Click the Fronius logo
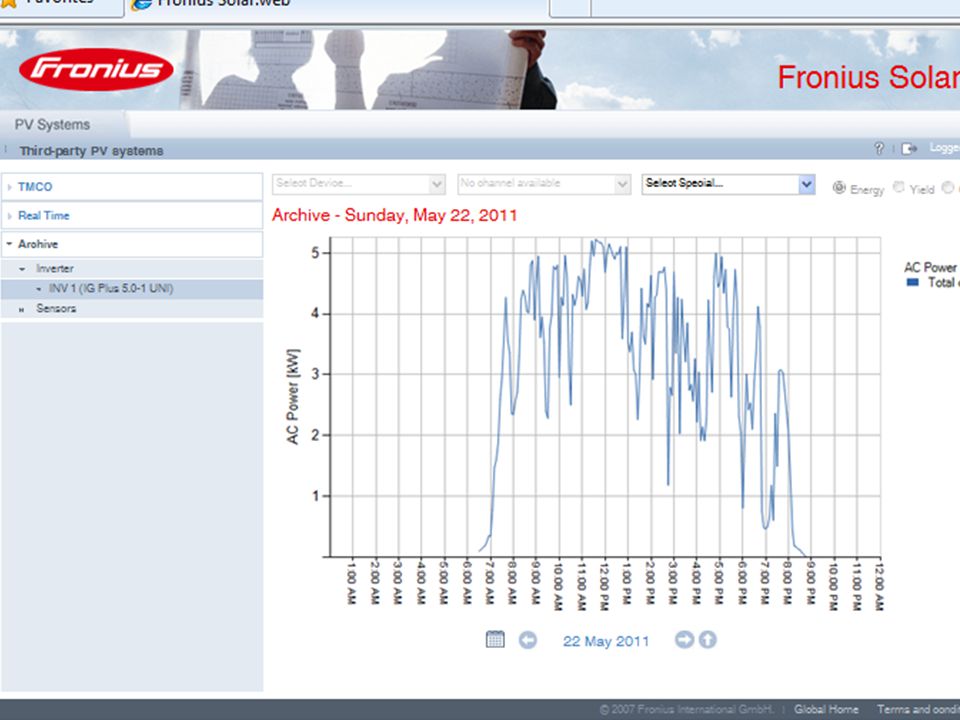Viewport: 960px width, 720px height. click(96, 69)
